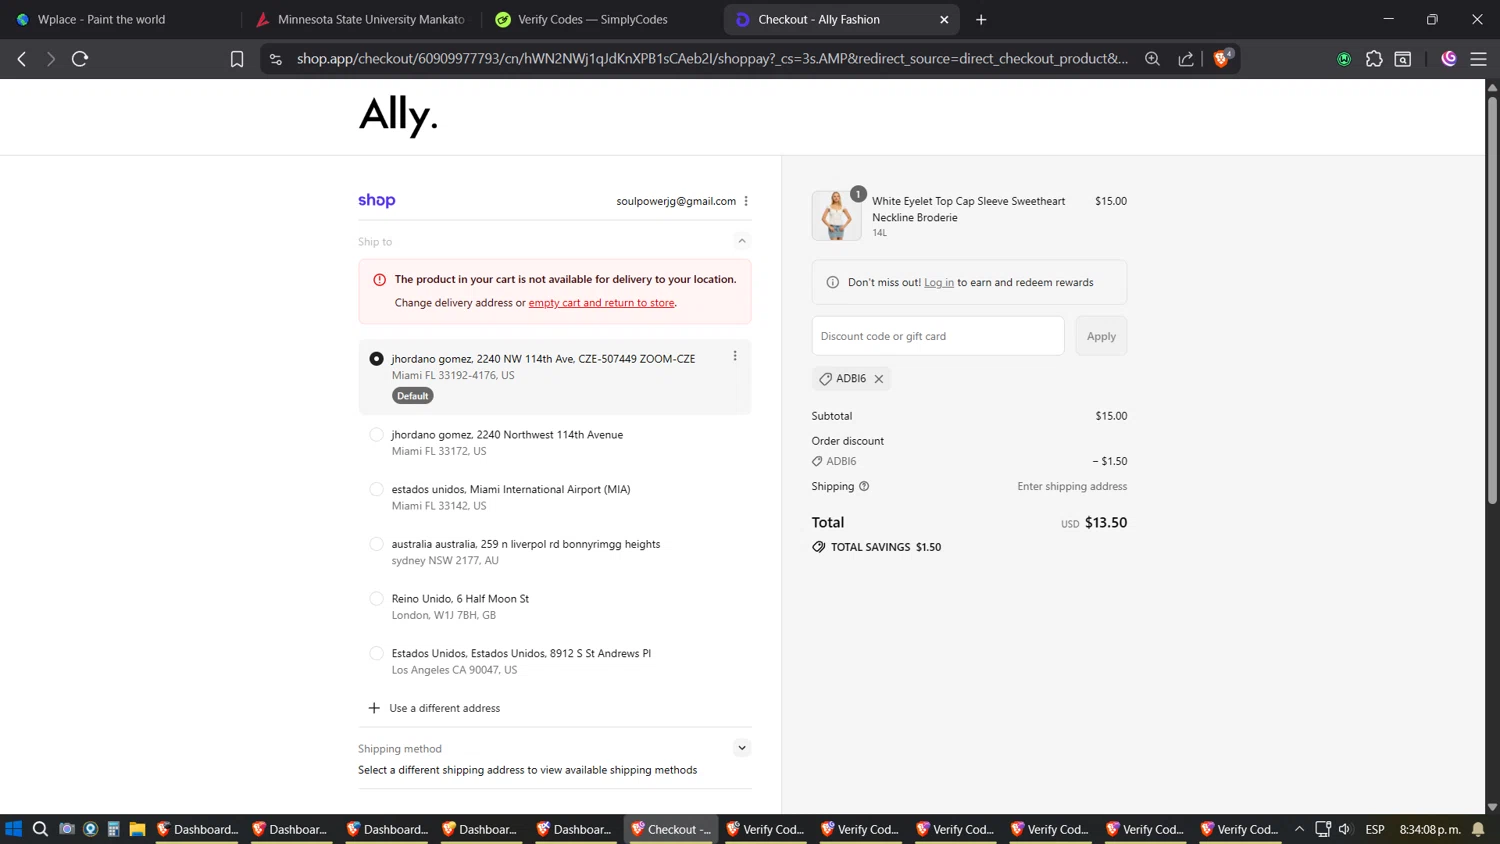1500x844 pixels.
Task: Open the Checkout taskbar window
Action: tap(671, 829)
